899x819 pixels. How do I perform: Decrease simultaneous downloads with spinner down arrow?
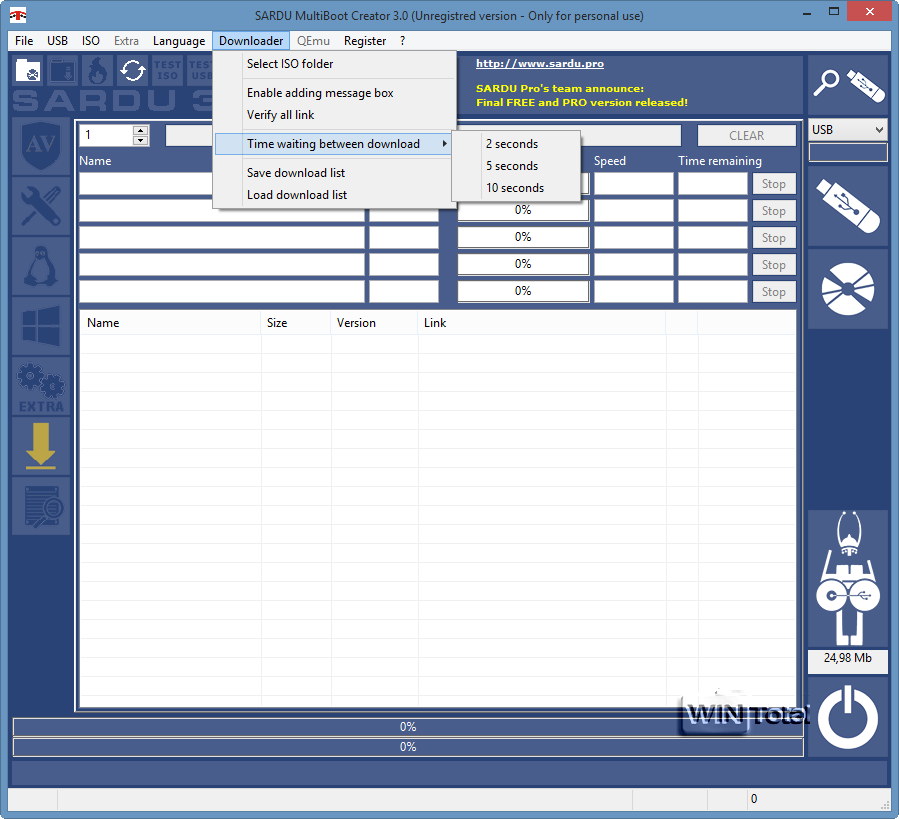pyautogui.click(x=140, y=141)
